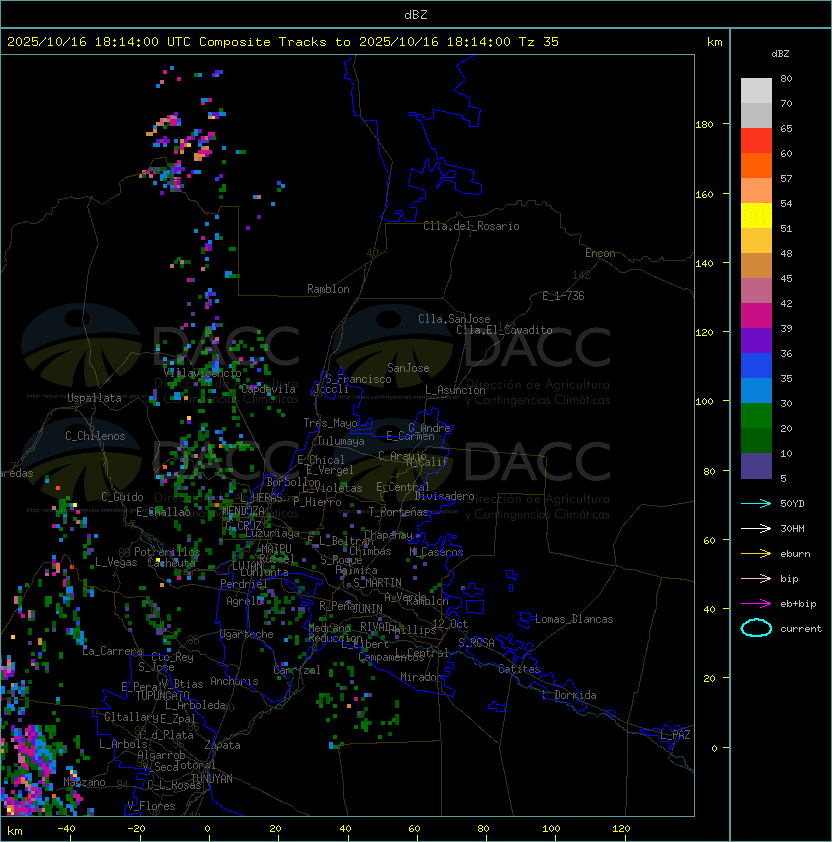Click the 'eb+bip' legend label
832x842 pixels.
[x=798, y=604]
